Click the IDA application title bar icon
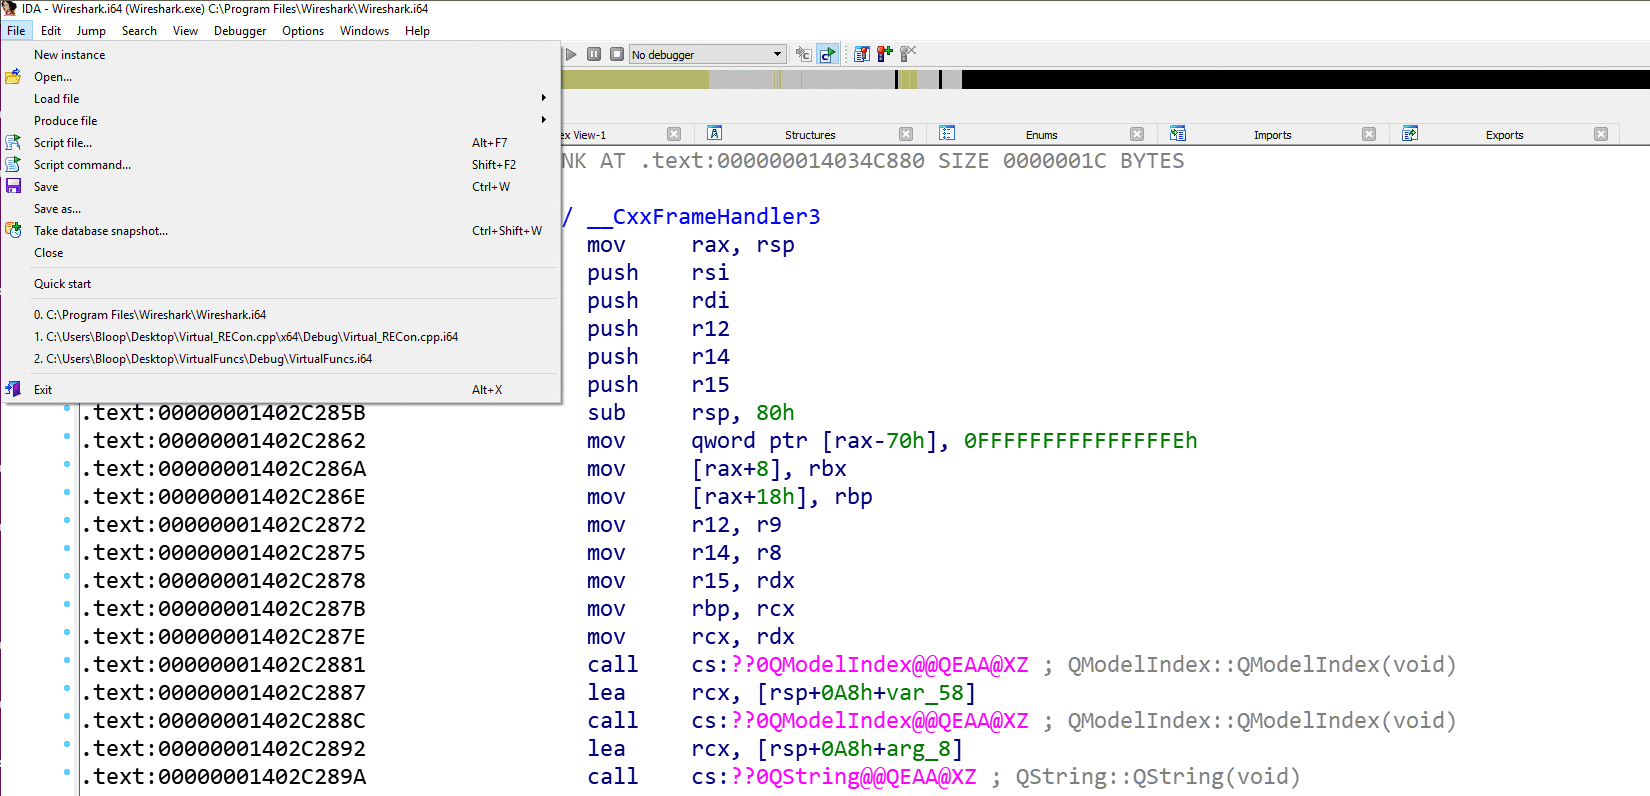1650x796 pixels. click(9, 8)
